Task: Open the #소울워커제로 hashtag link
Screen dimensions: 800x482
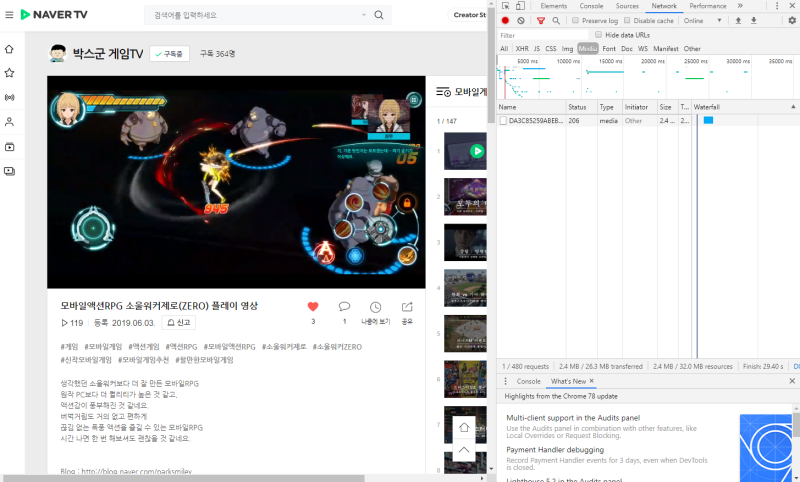Action: click(284, 346)
